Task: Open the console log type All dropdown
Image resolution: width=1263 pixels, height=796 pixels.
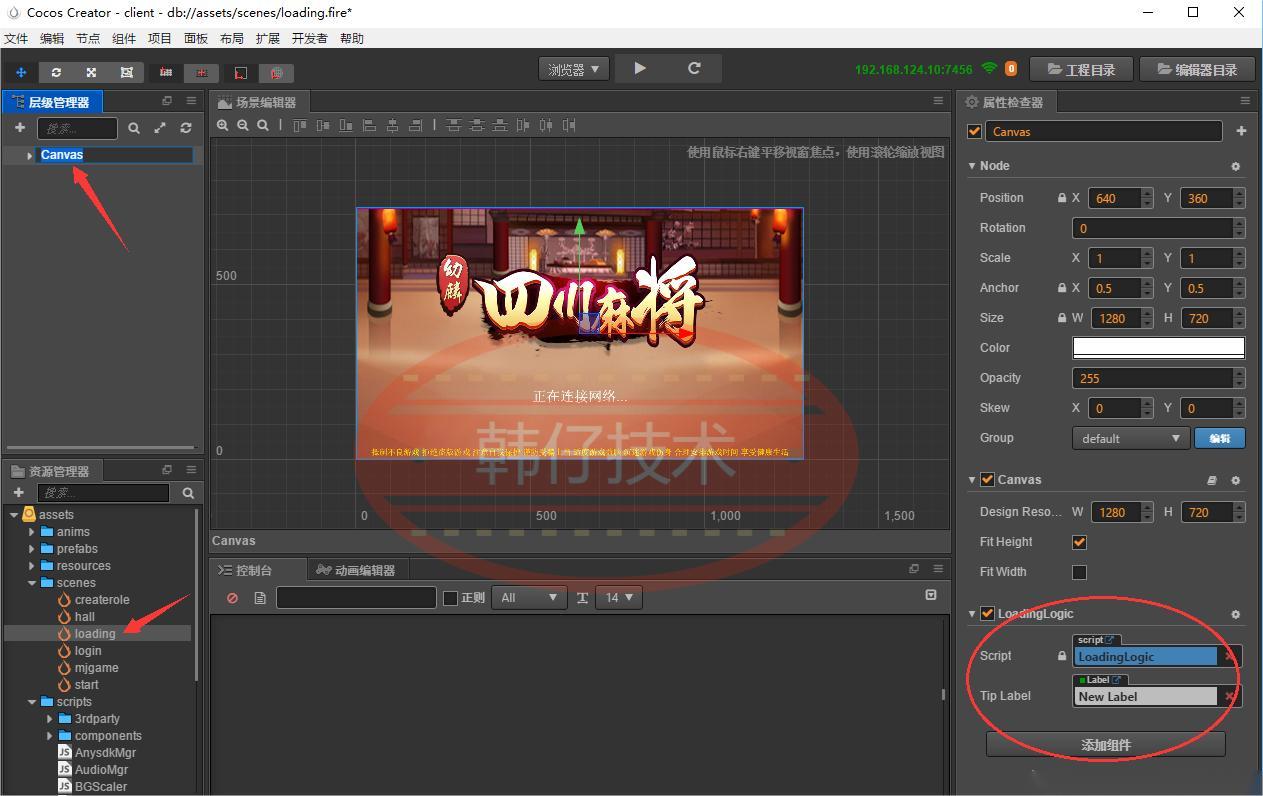Action: click(x=529, y=598)
